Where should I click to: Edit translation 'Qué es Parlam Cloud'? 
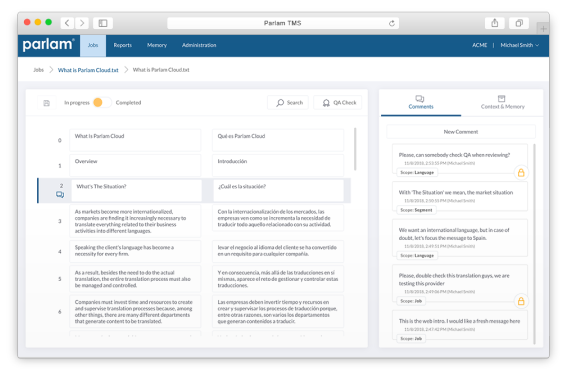[x=278, y=140]
